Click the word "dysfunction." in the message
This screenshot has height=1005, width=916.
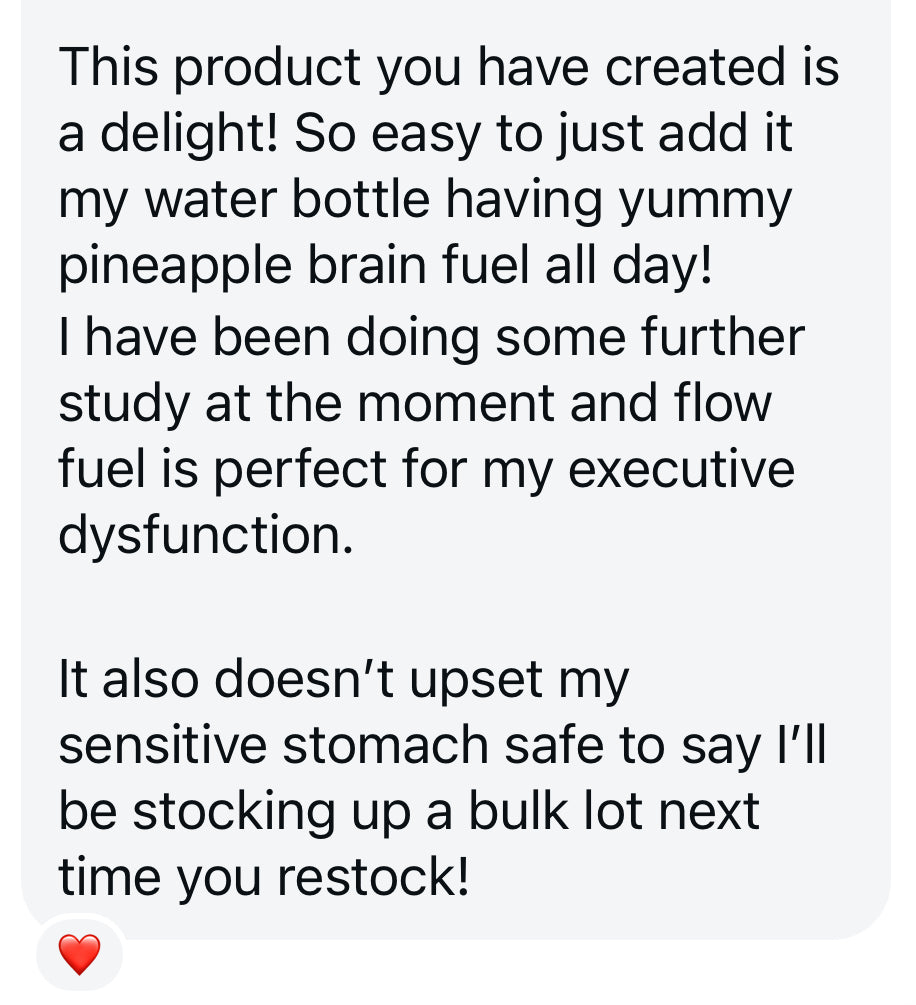(x=206, y=536)
